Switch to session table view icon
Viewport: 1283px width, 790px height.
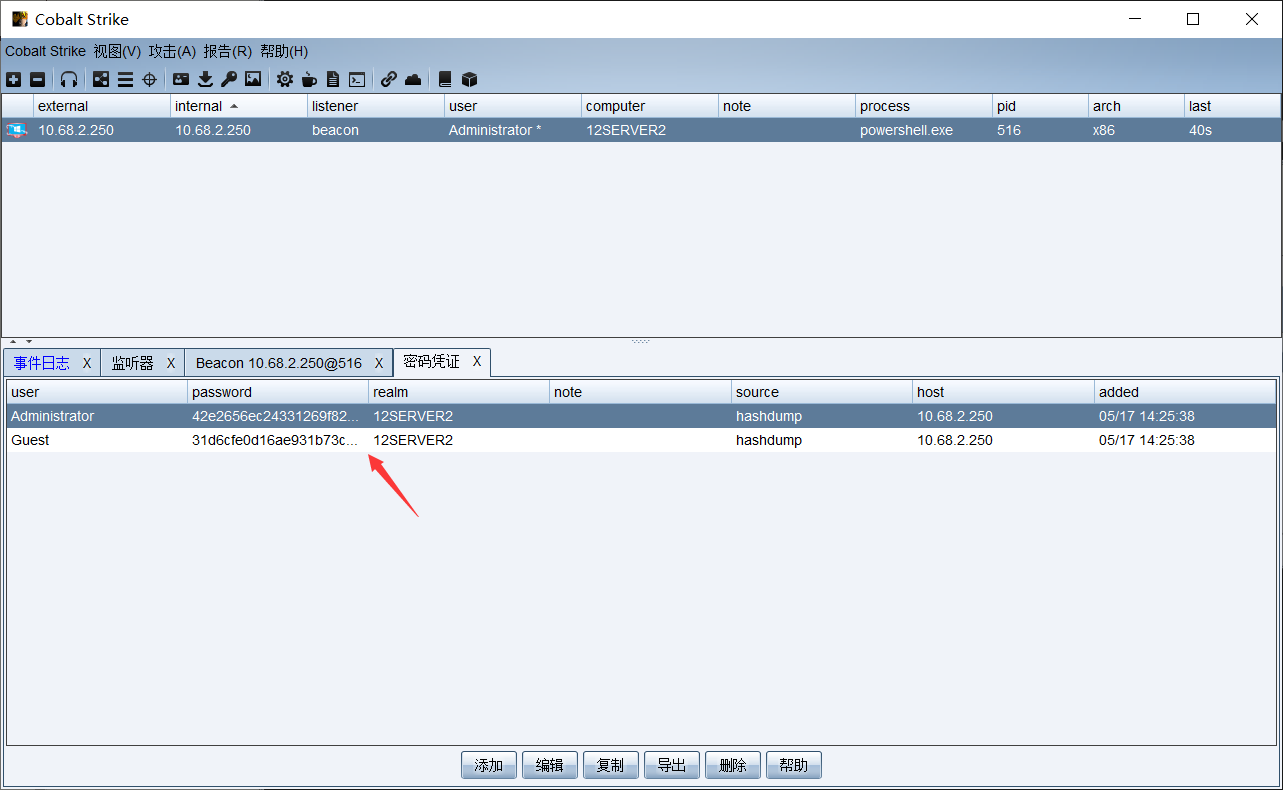click(125, 79)
